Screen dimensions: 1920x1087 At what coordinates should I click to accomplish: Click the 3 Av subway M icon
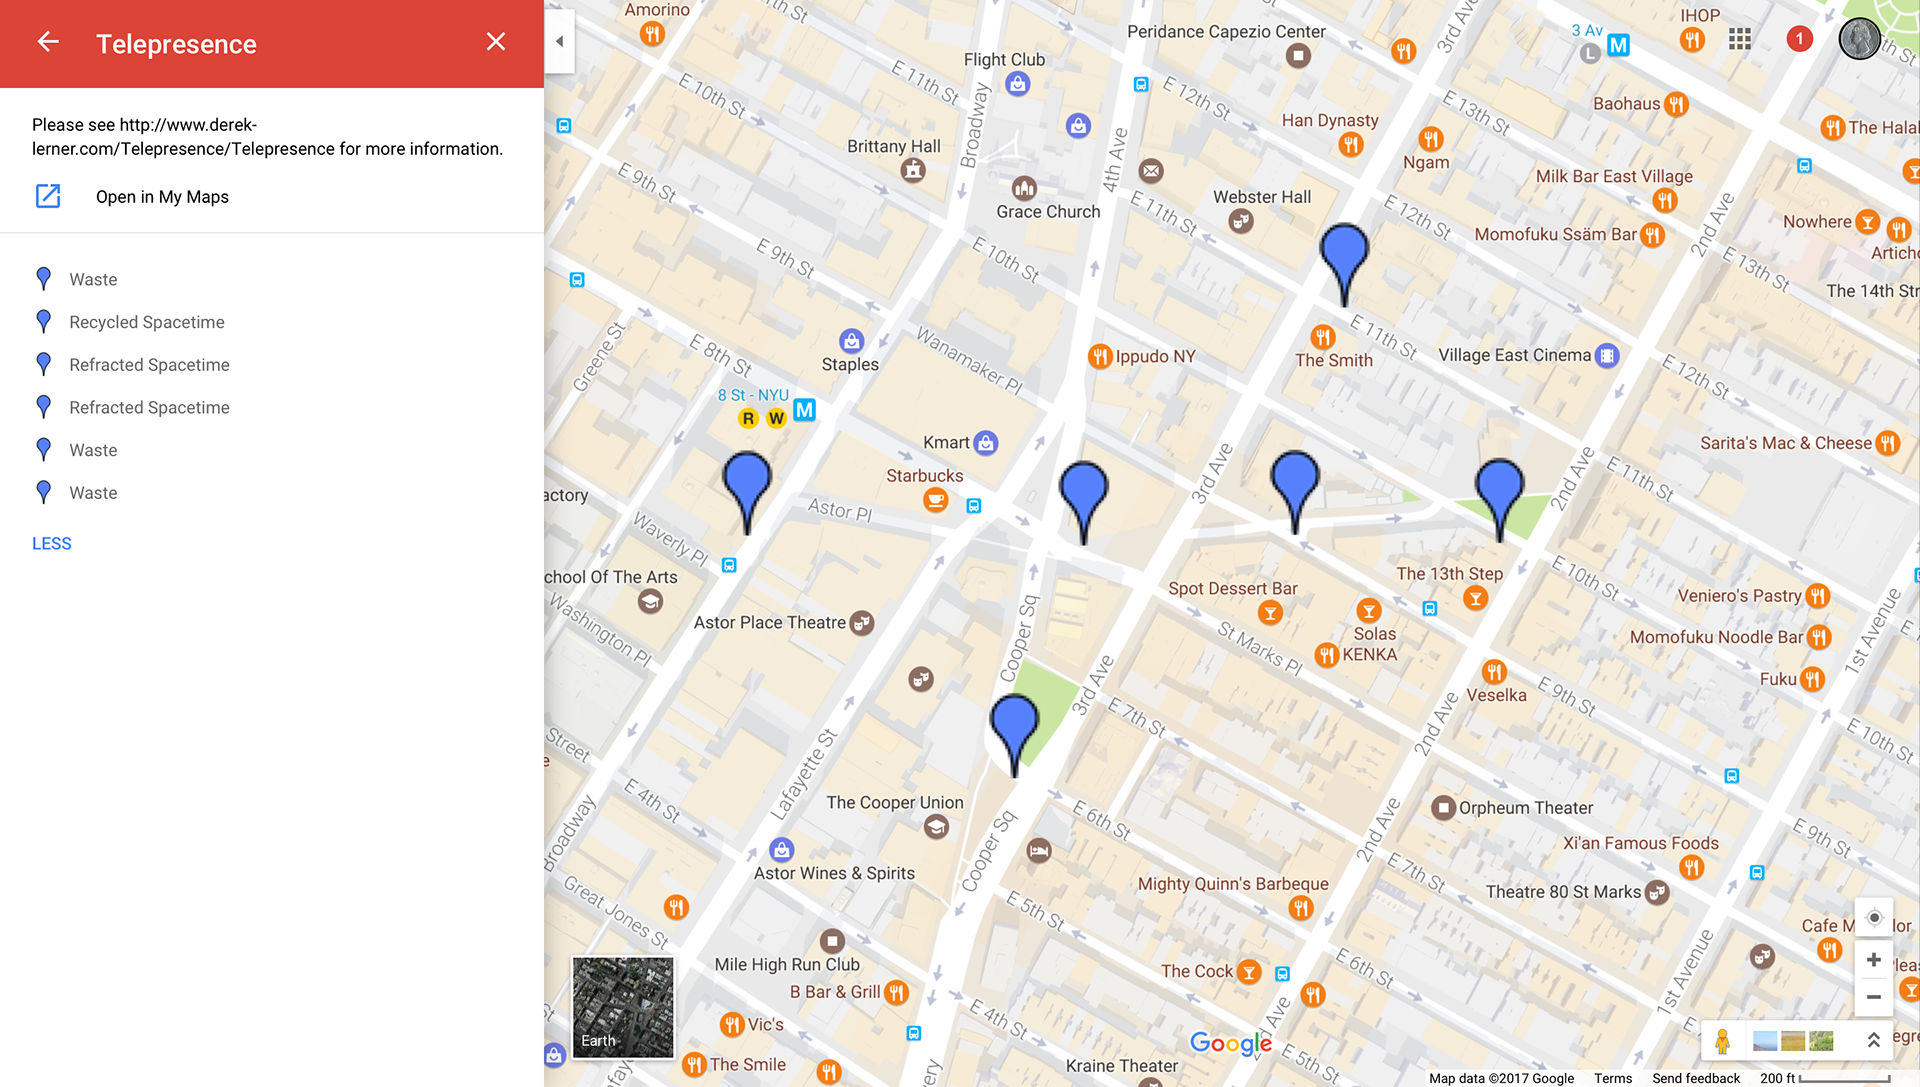click(1618, 45)
